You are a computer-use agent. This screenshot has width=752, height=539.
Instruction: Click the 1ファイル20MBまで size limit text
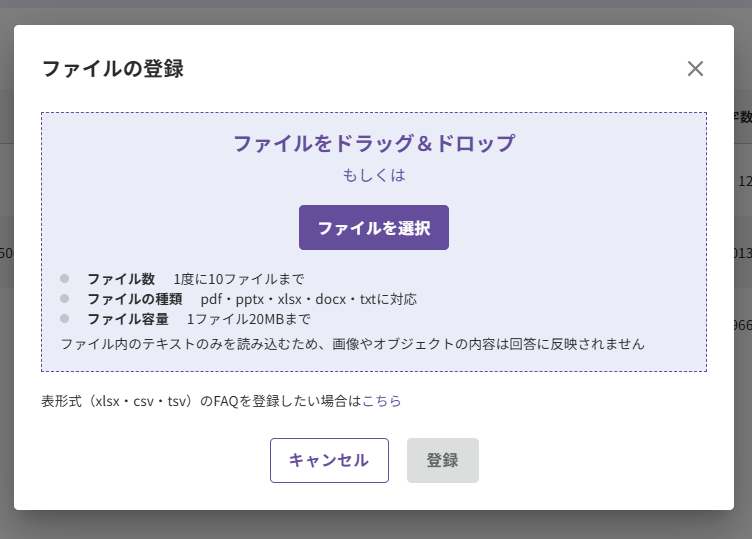(x=248, y=319)
